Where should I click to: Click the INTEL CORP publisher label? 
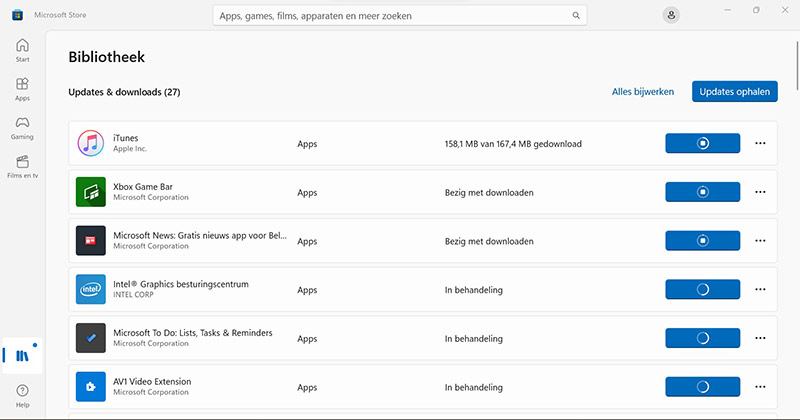(133, 294)
